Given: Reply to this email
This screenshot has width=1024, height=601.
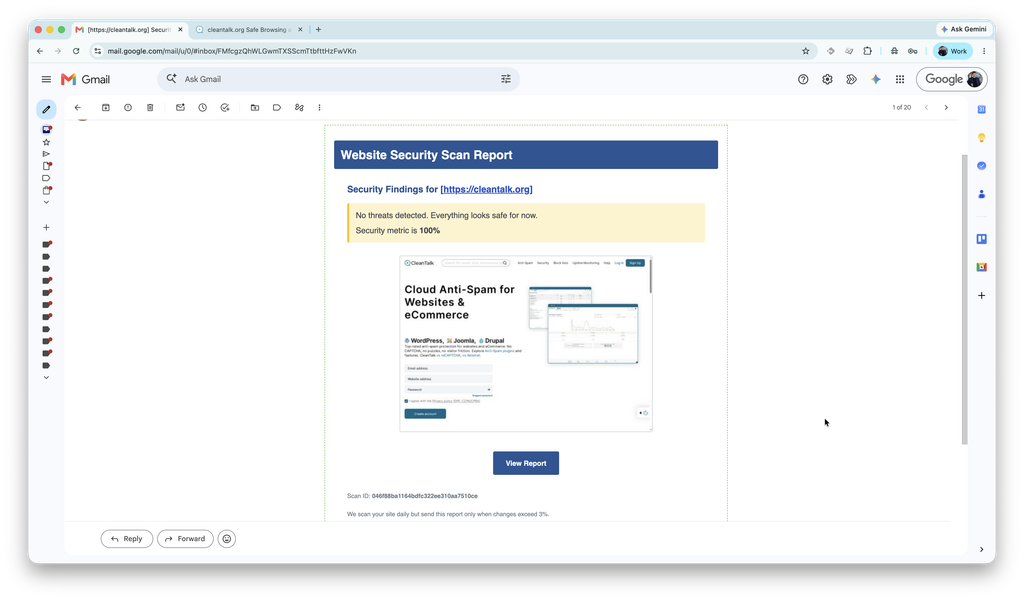Looking at the screenshot, I should point(127,539).
